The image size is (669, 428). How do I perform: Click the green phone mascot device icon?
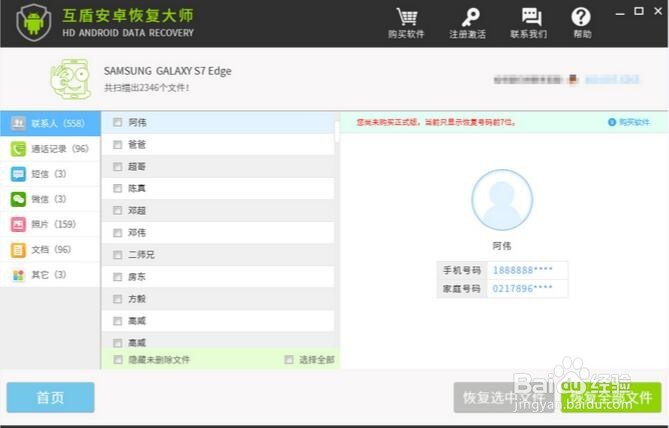(x=71, y=79)
